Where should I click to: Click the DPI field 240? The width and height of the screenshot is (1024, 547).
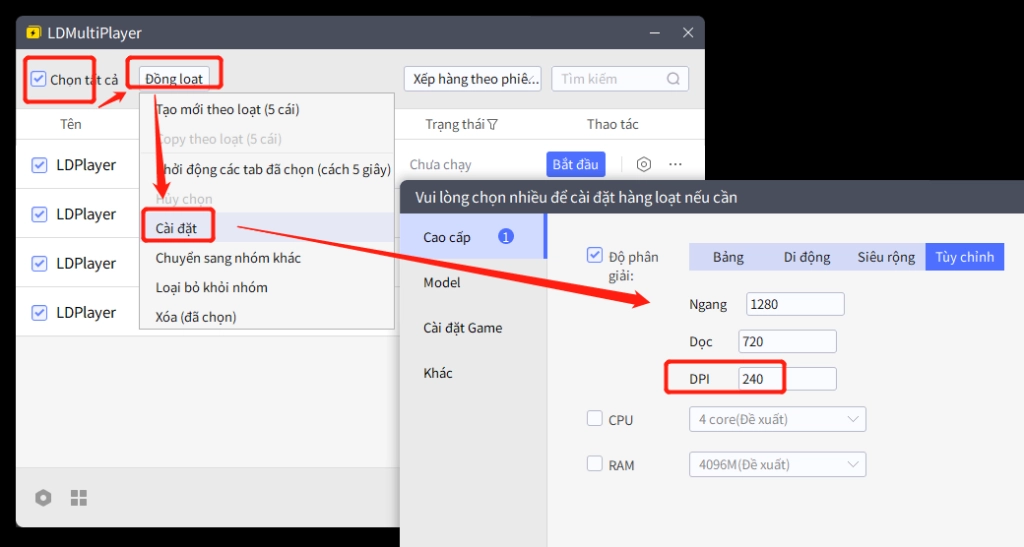click(x=787, y=379)
